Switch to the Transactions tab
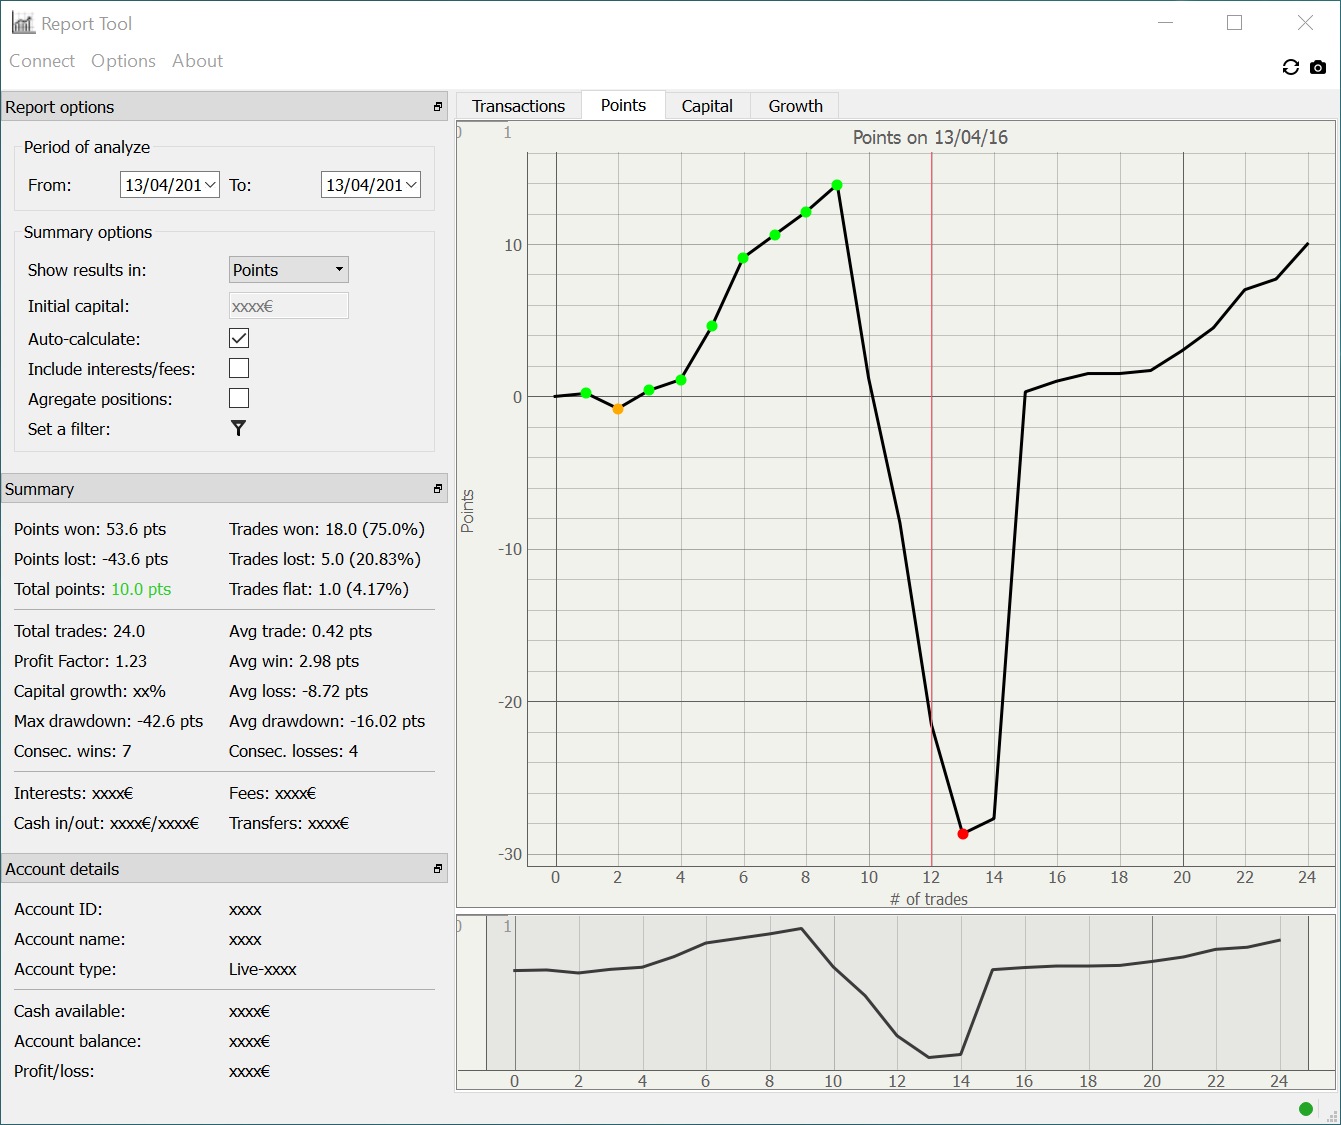The width and height of the screenshot is (1341, 1125). [x=519, y=106]
